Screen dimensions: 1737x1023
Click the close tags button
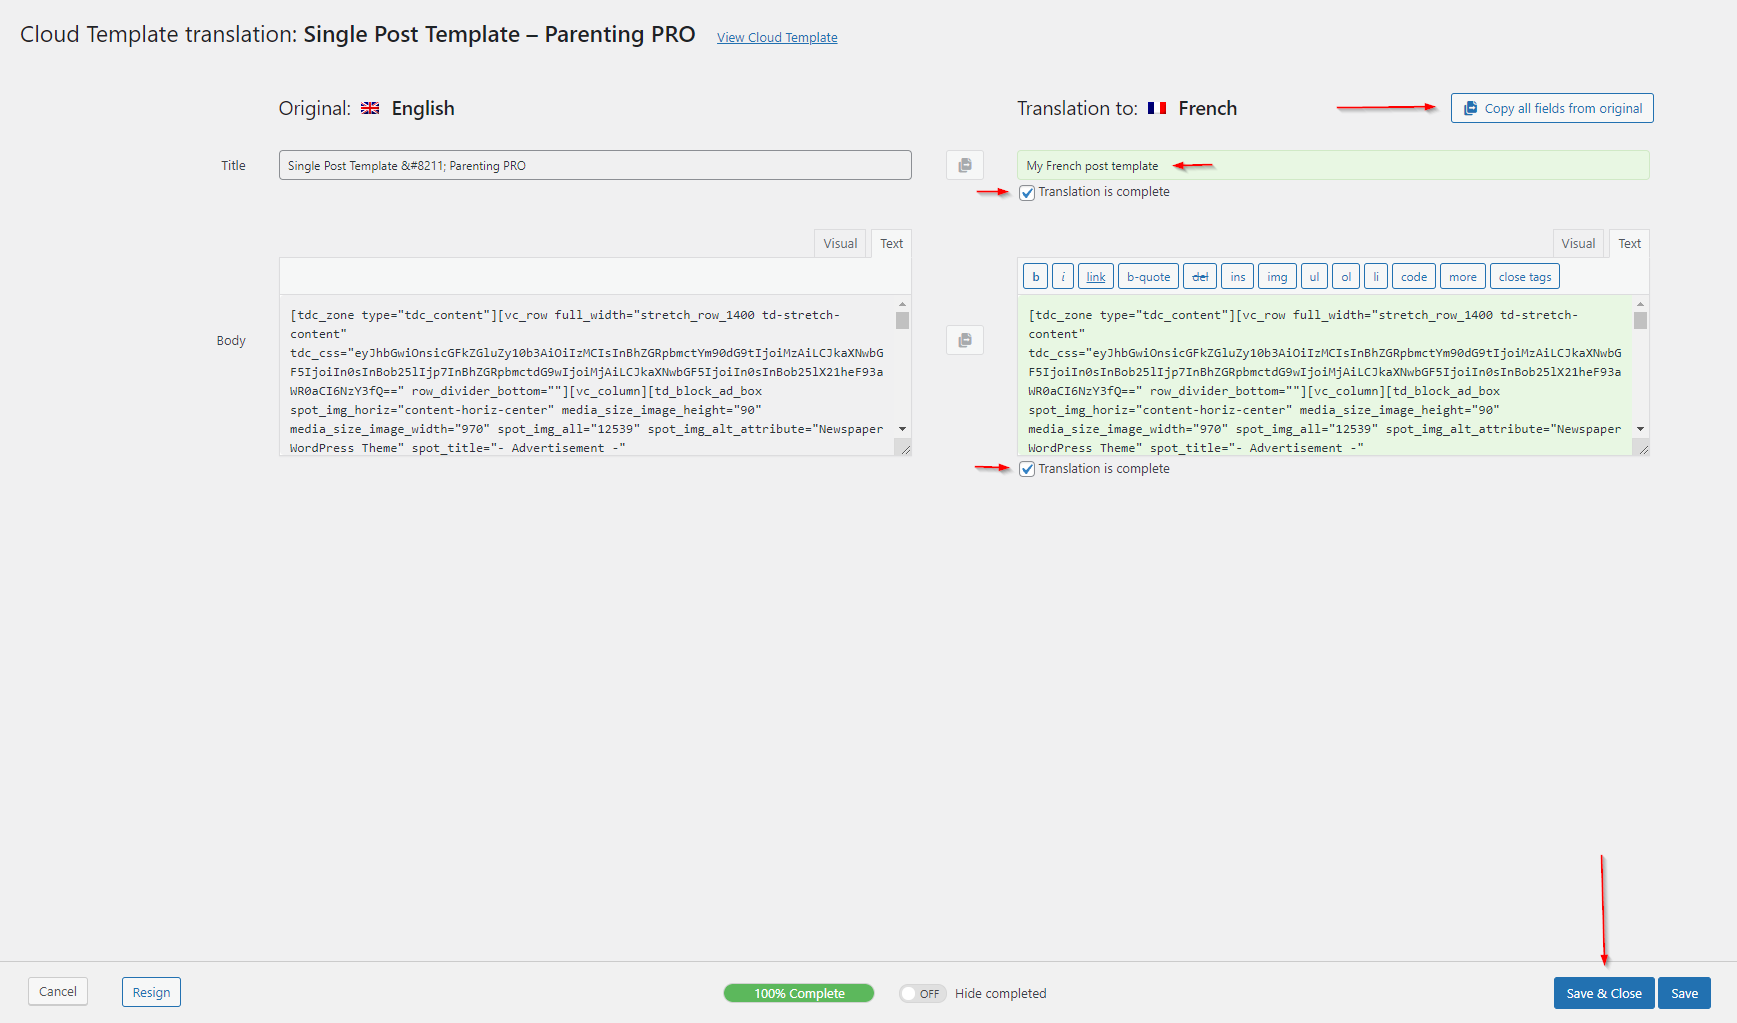point(1525,277)
